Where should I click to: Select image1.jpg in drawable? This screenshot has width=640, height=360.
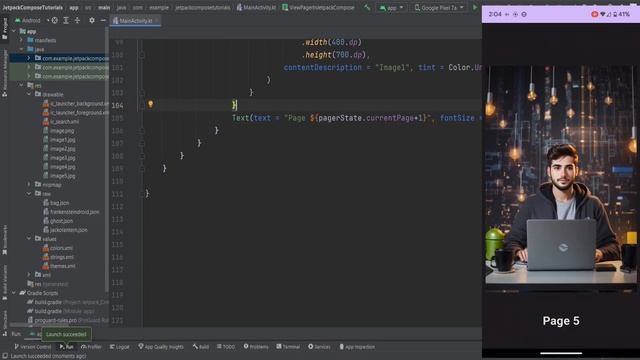[59, 140]
